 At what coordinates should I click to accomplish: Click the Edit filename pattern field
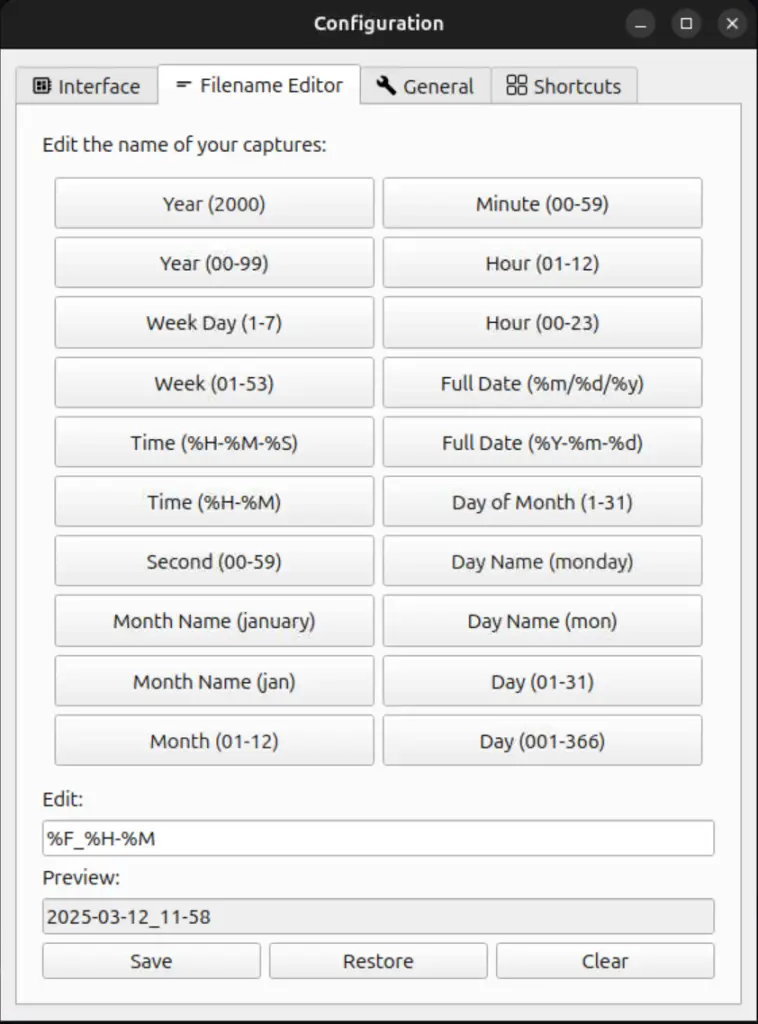click(378, 838)
